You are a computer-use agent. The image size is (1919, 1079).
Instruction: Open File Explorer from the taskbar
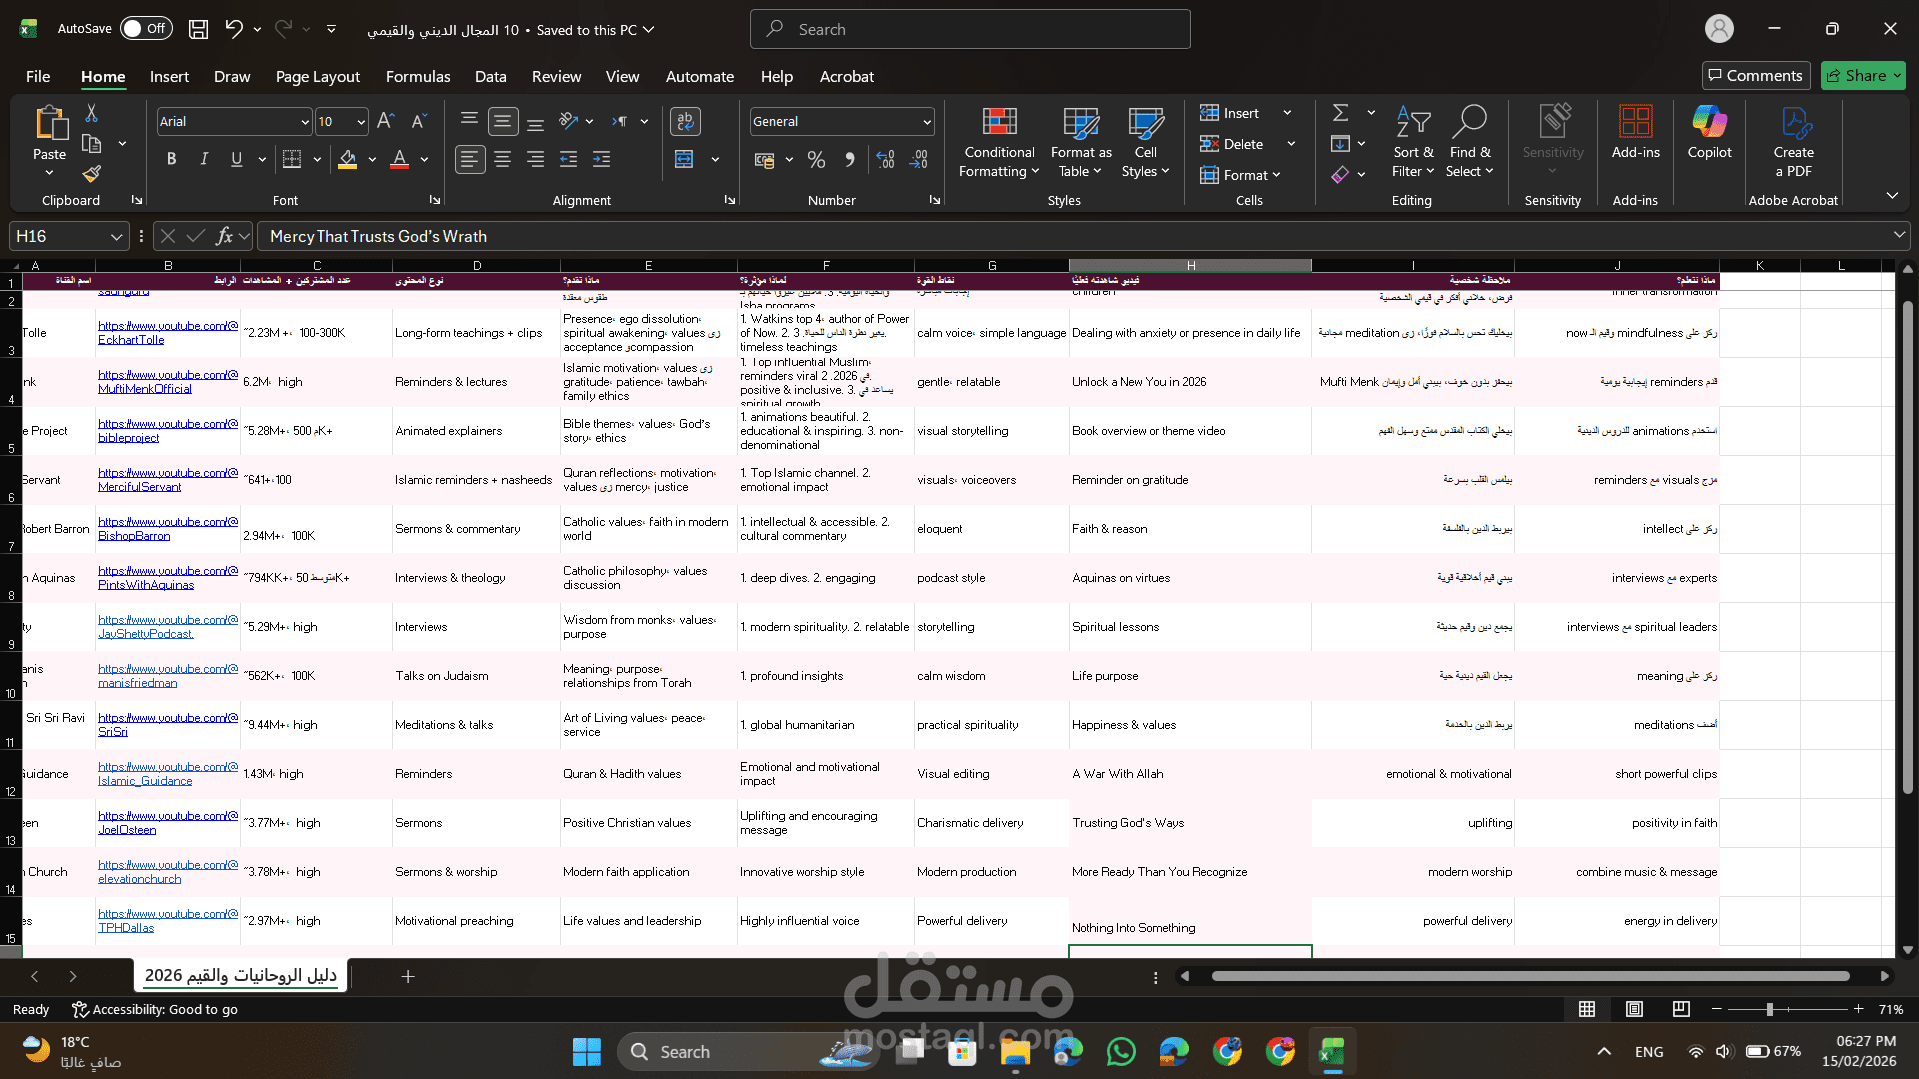coord(1015,1052)
